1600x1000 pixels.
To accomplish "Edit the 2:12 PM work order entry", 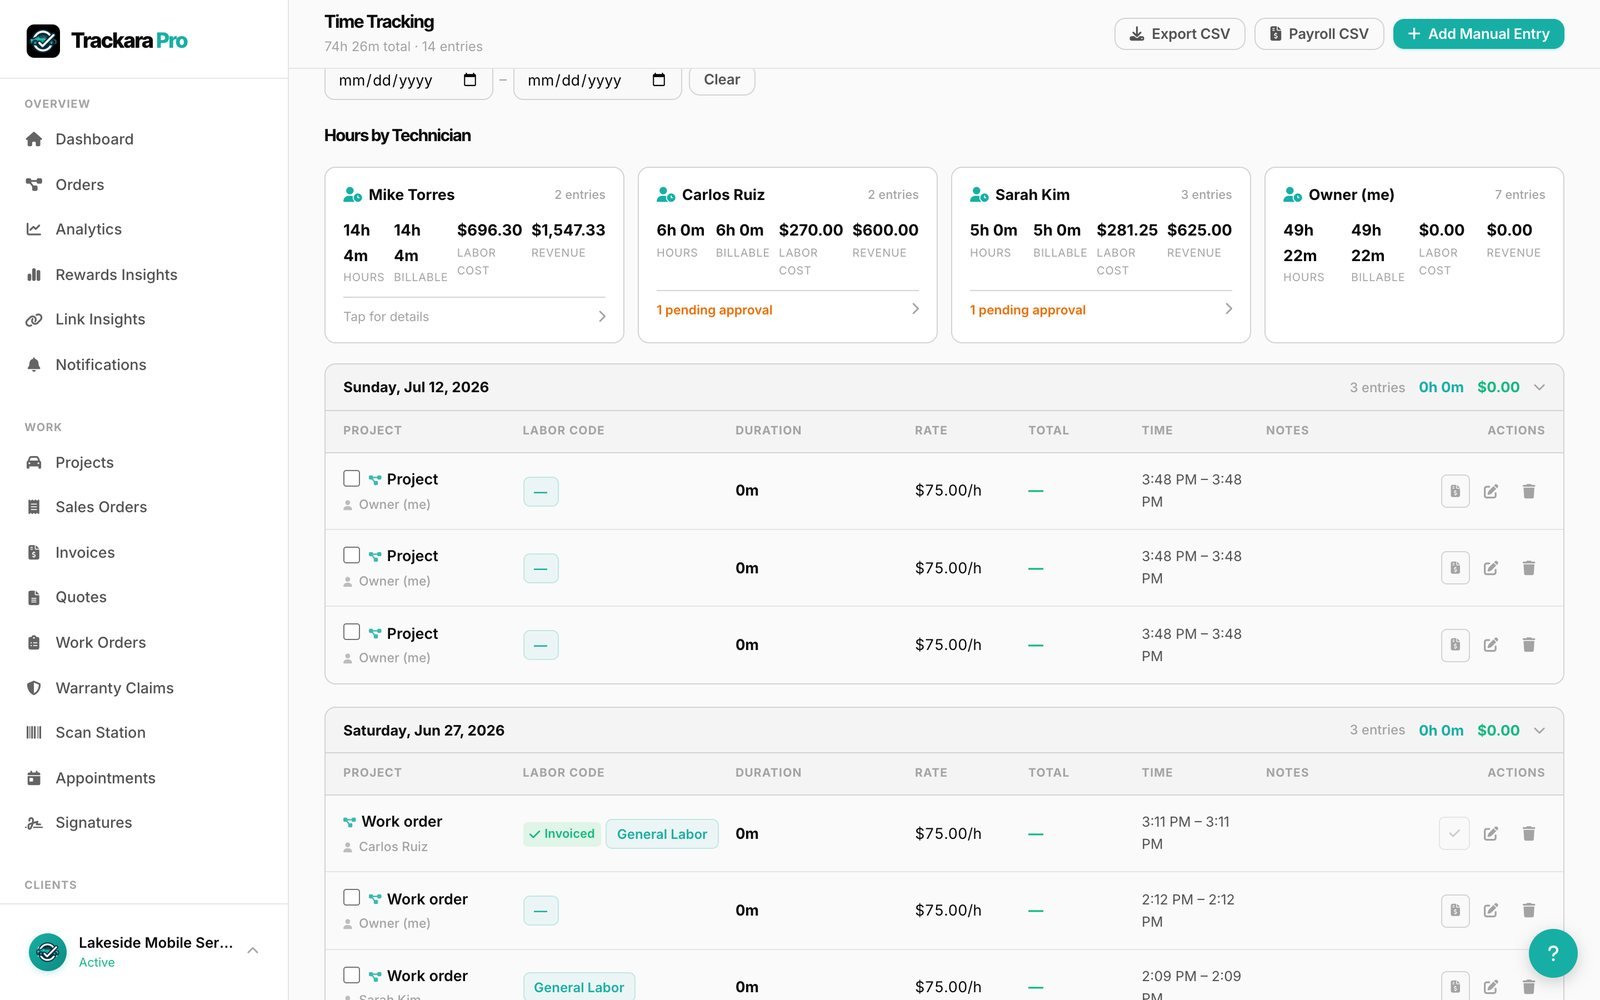I will tap(1491, 910).
